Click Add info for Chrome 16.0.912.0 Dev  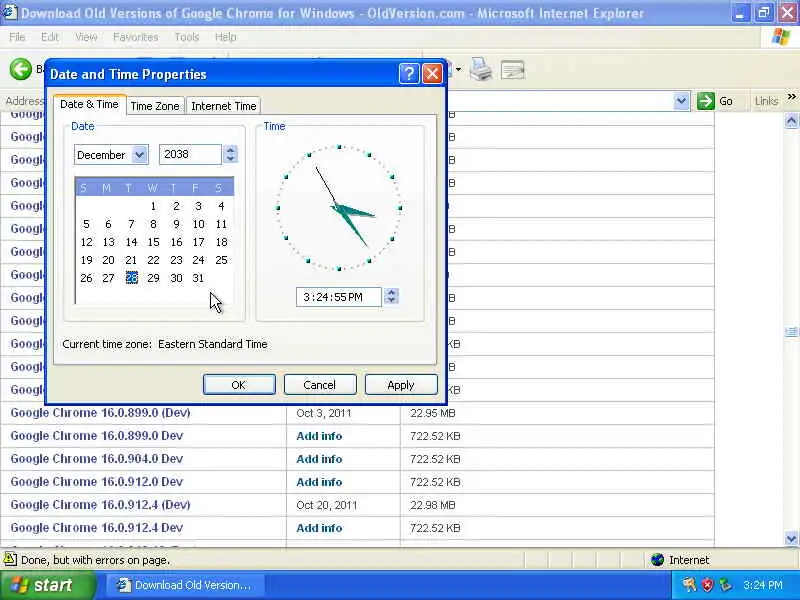pyautogui.click(x=319, y=482)
